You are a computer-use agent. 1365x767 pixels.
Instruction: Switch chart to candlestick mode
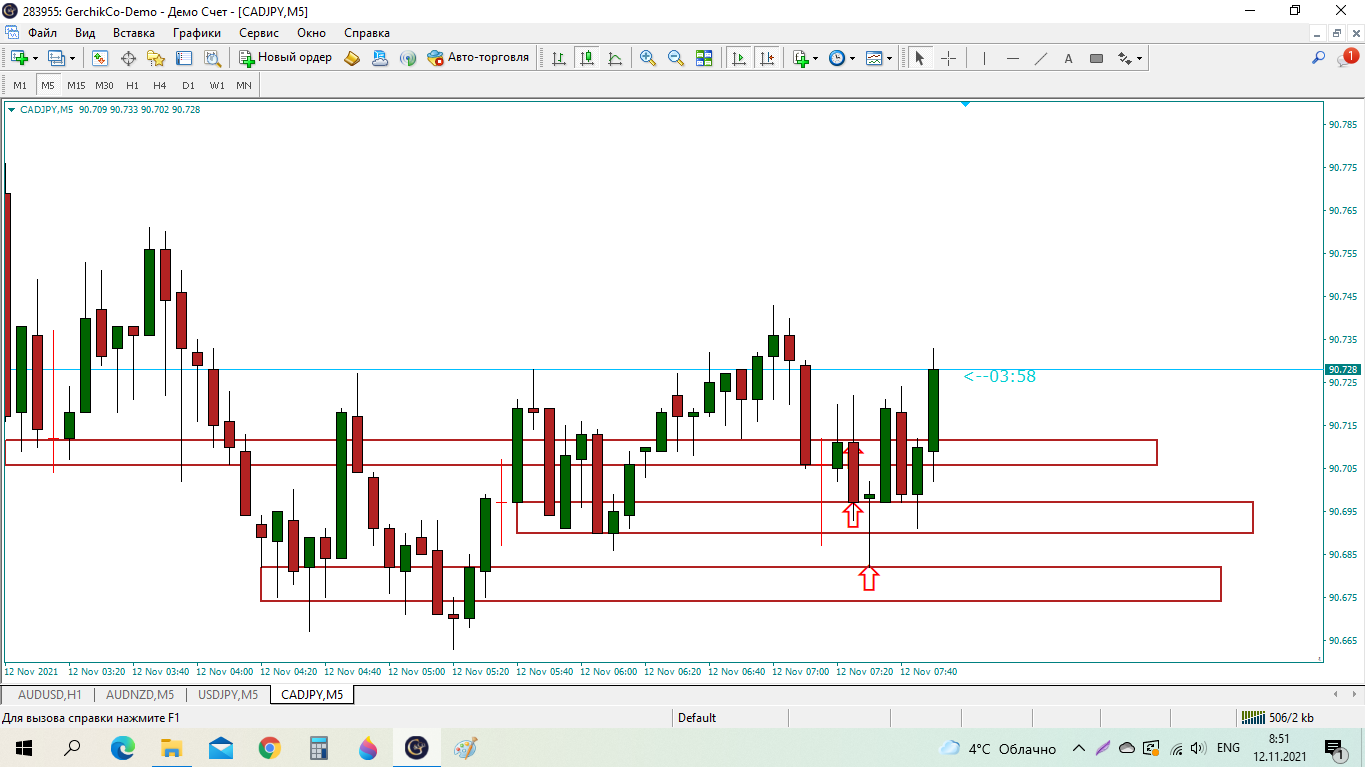[x=587, y=58]
